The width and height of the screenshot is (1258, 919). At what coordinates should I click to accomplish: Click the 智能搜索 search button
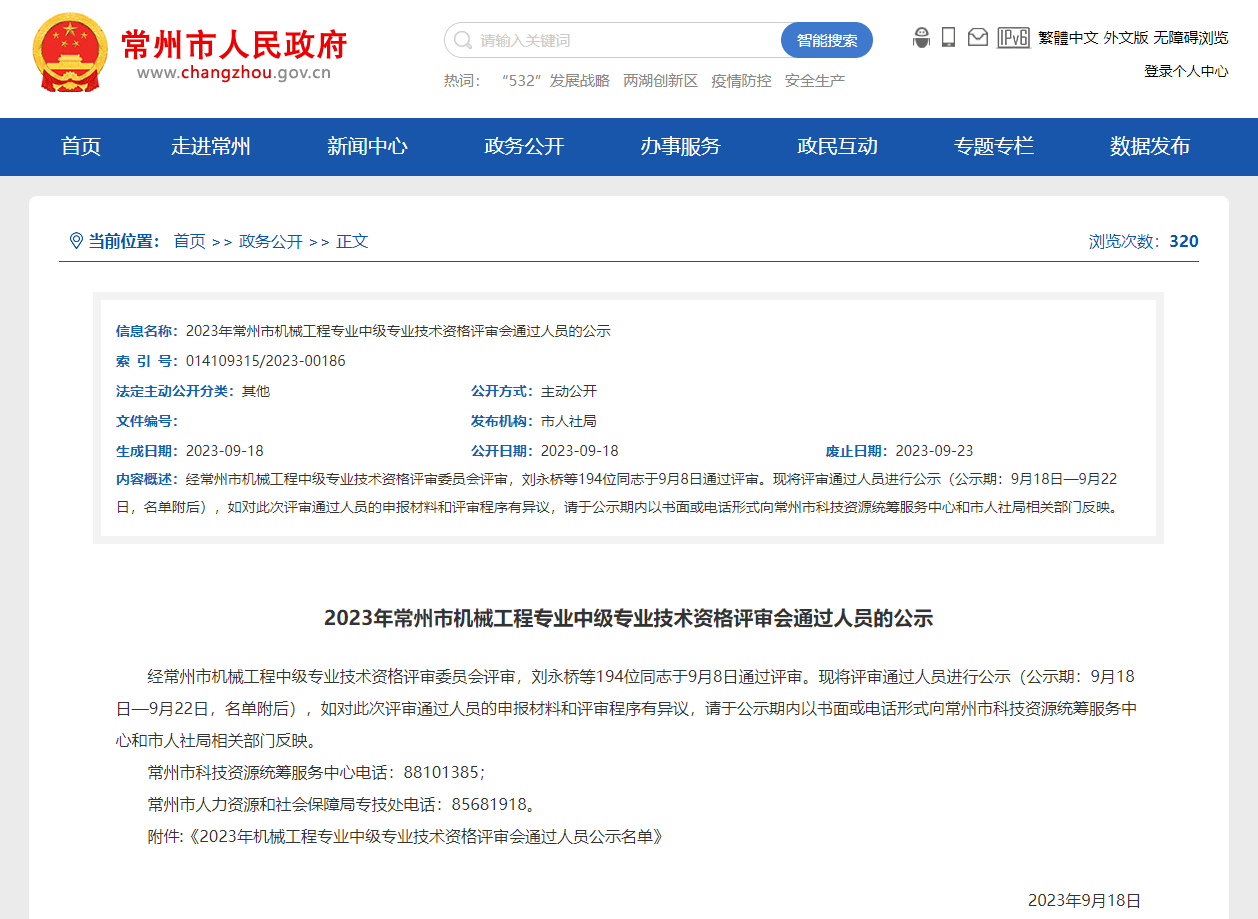point(826,41)
